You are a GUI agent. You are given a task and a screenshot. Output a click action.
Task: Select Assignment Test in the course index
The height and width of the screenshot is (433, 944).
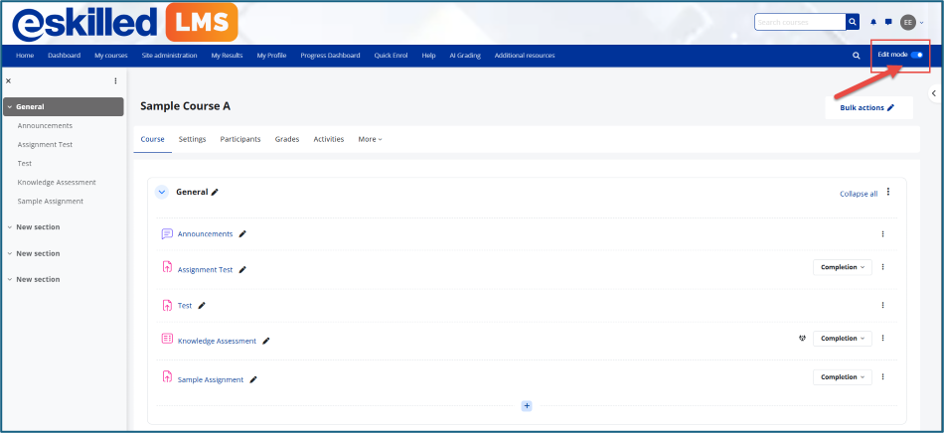[x=45, y=145]
